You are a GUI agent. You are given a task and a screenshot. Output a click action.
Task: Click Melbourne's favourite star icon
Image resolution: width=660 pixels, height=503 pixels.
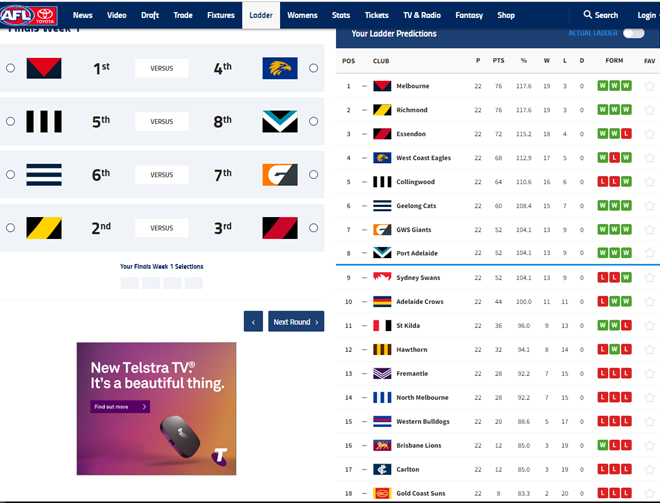[649, 86]
